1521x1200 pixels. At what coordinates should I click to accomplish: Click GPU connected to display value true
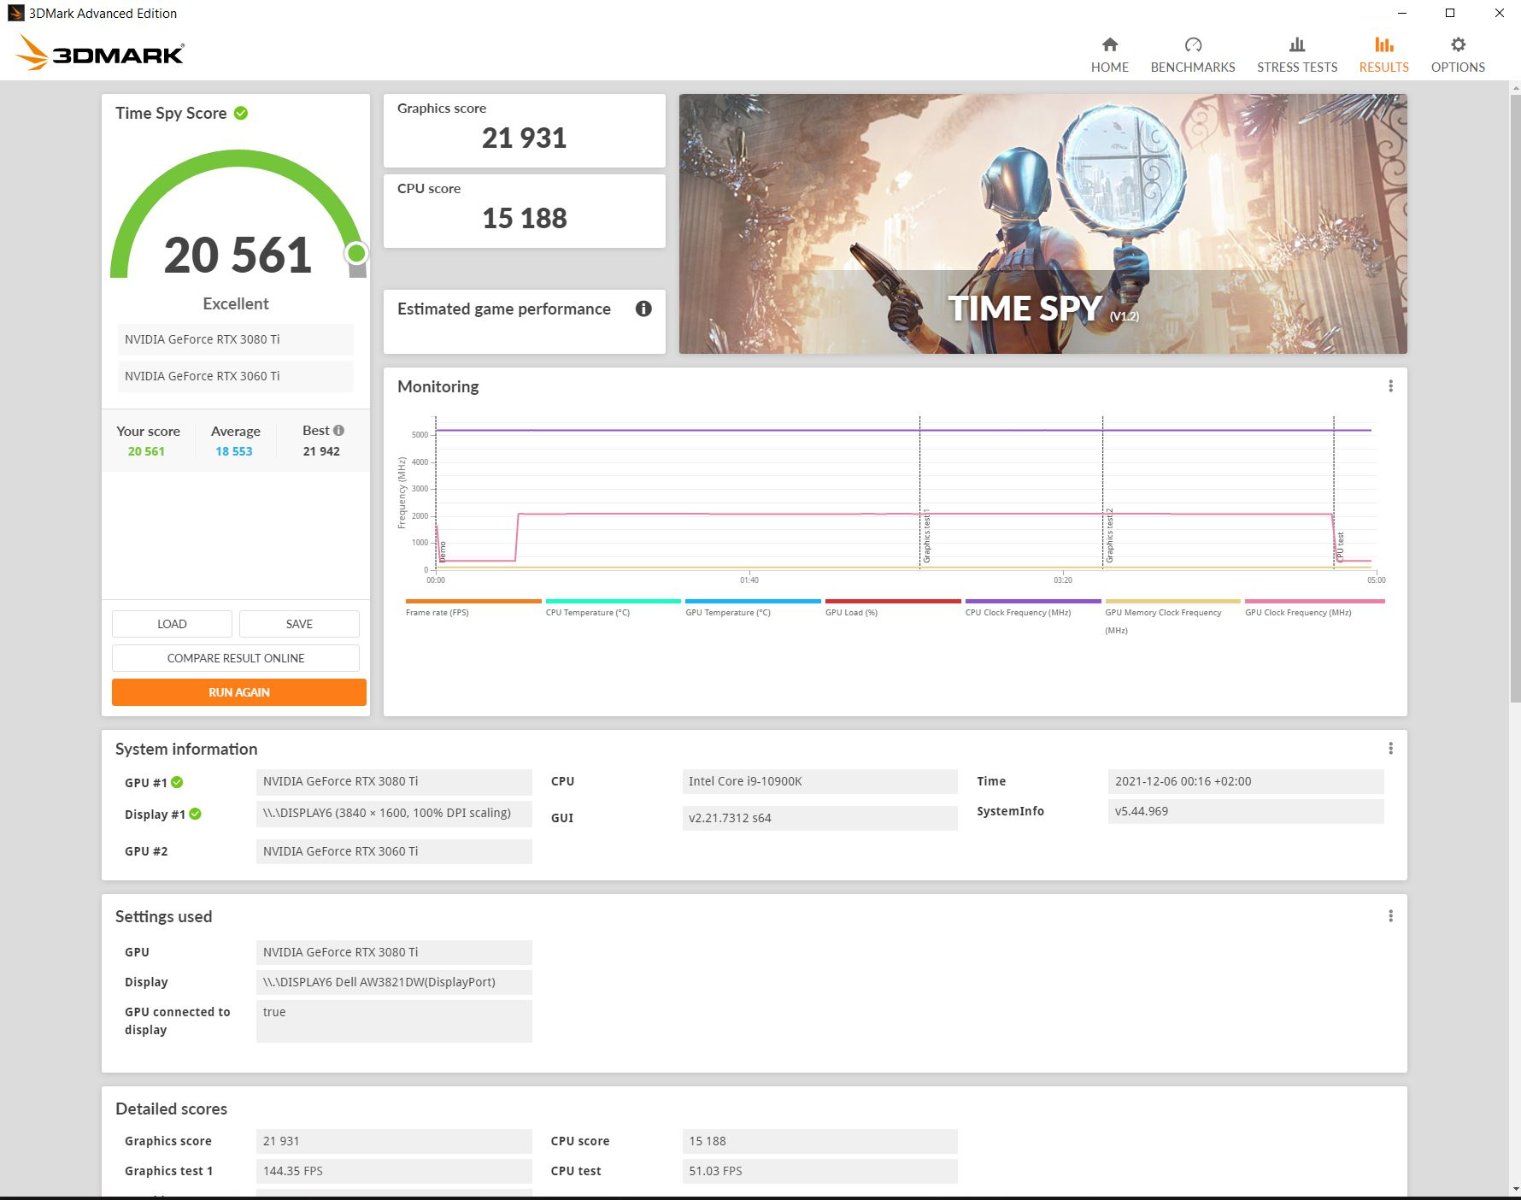394,1021
